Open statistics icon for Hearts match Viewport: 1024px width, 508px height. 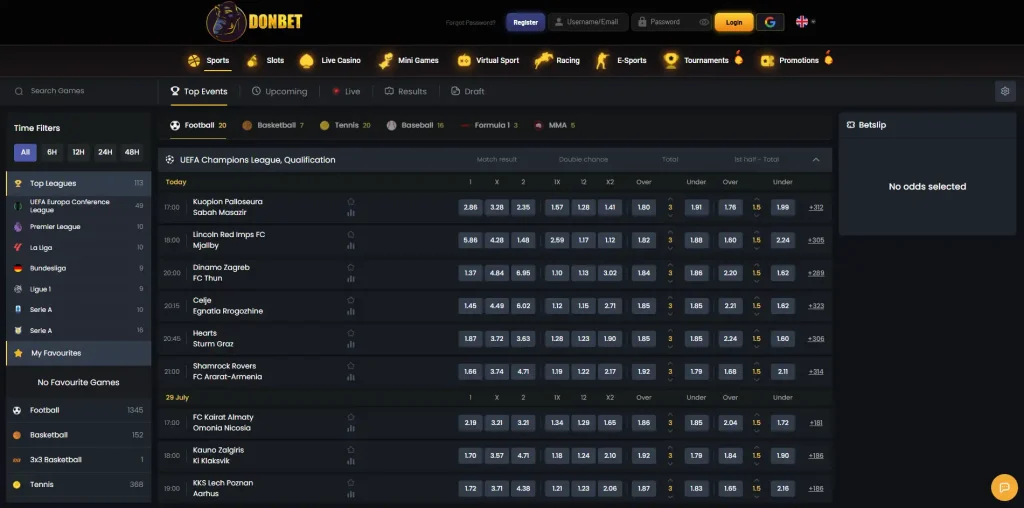tap(351, 344)
